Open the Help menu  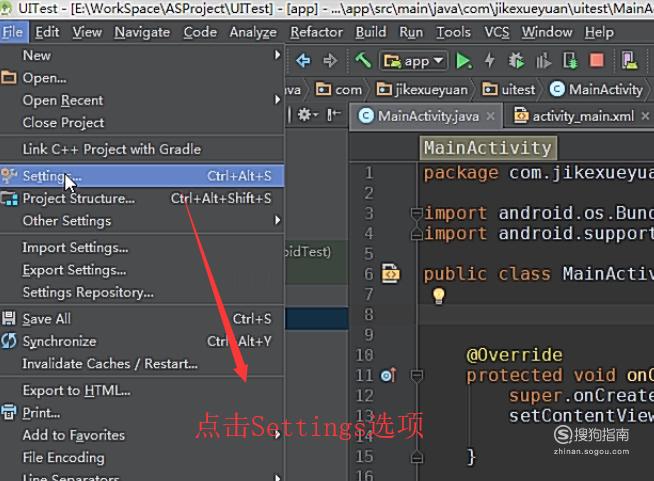[599, 32]
